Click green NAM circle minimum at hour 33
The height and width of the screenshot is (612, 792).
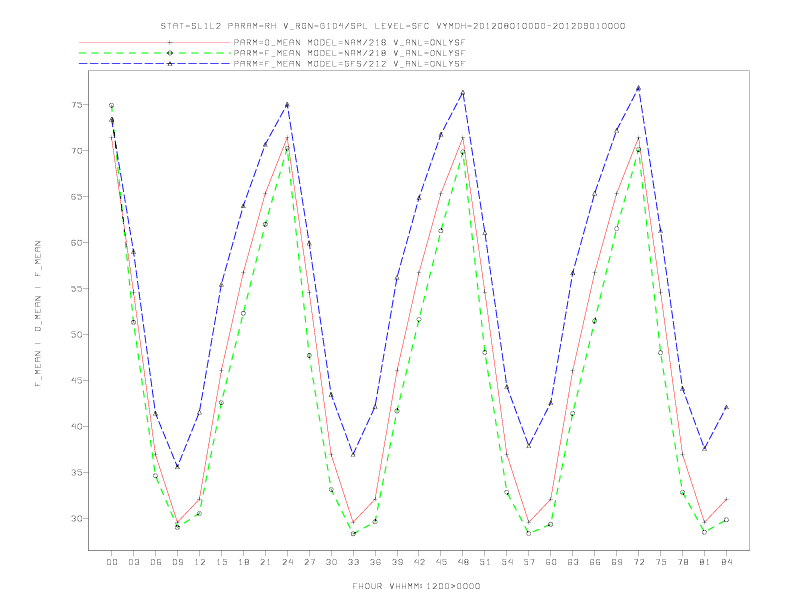click(x=353, y=534)
